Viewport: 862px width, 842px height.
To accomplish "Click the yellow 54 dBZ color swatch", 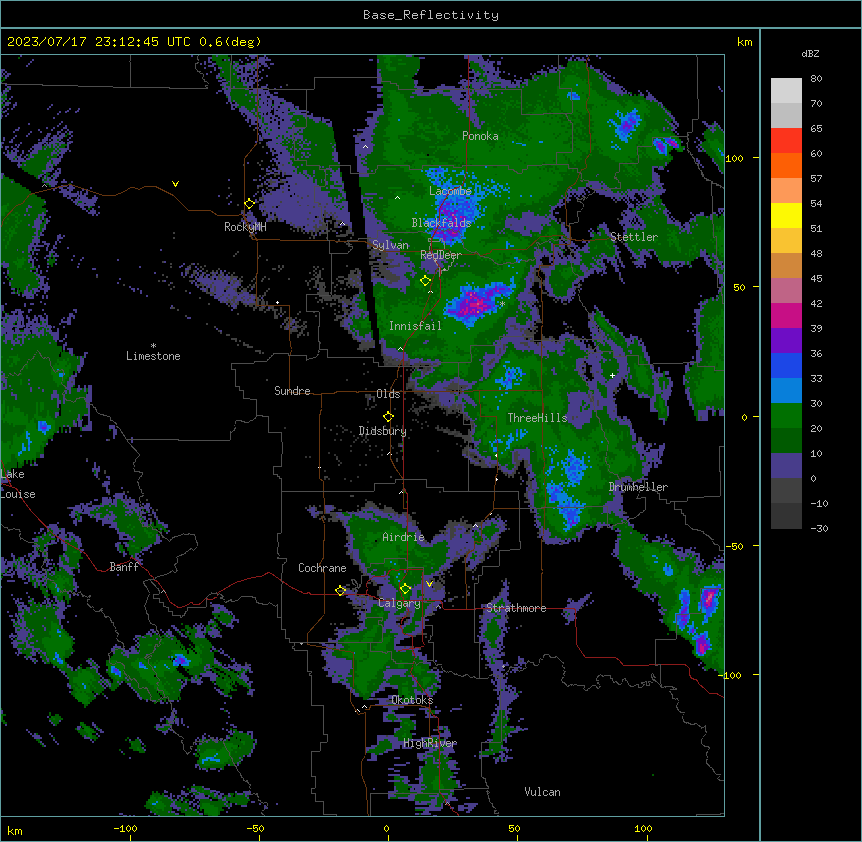I will (x=786, y=215).
